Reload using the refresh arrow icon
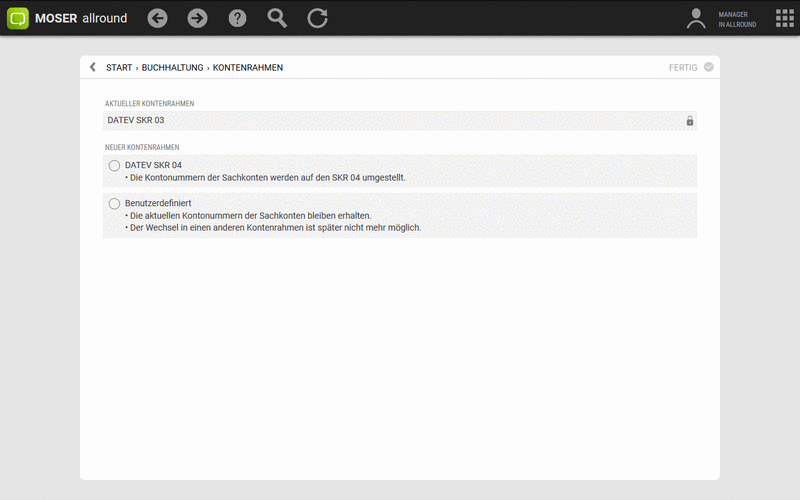The image size is (800, 500). 317,18
